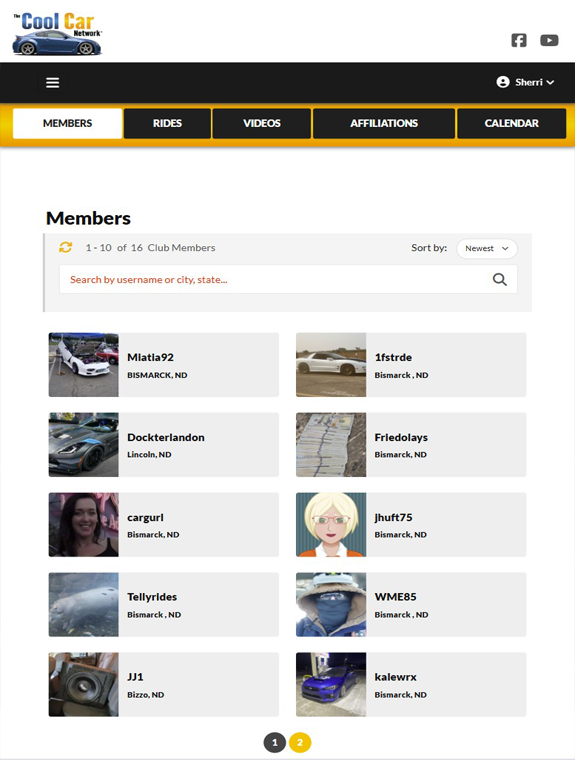Click the Friedolays username link
575x760 pixels.
401,437
